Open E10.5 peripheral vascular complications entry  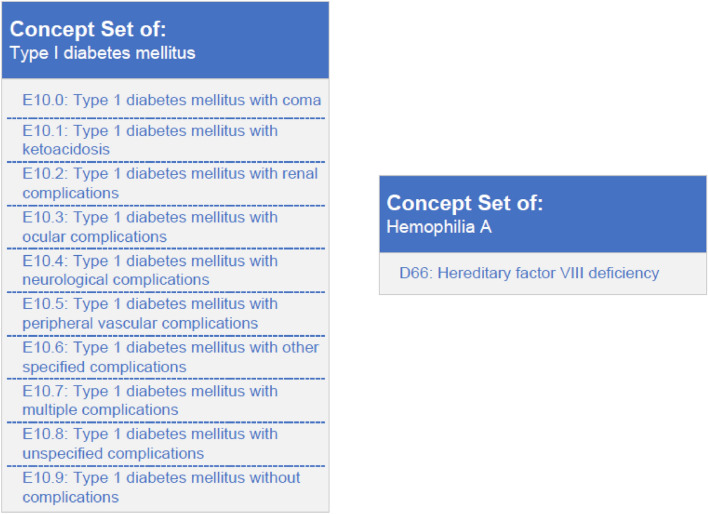click(x=150, y=313)
